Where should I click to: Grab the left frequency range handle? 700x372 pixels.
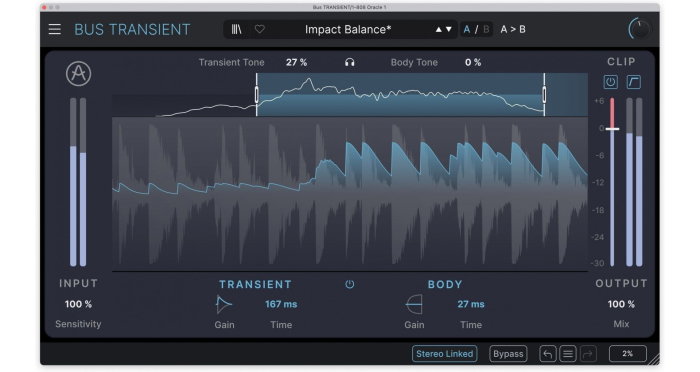[257, 95]
